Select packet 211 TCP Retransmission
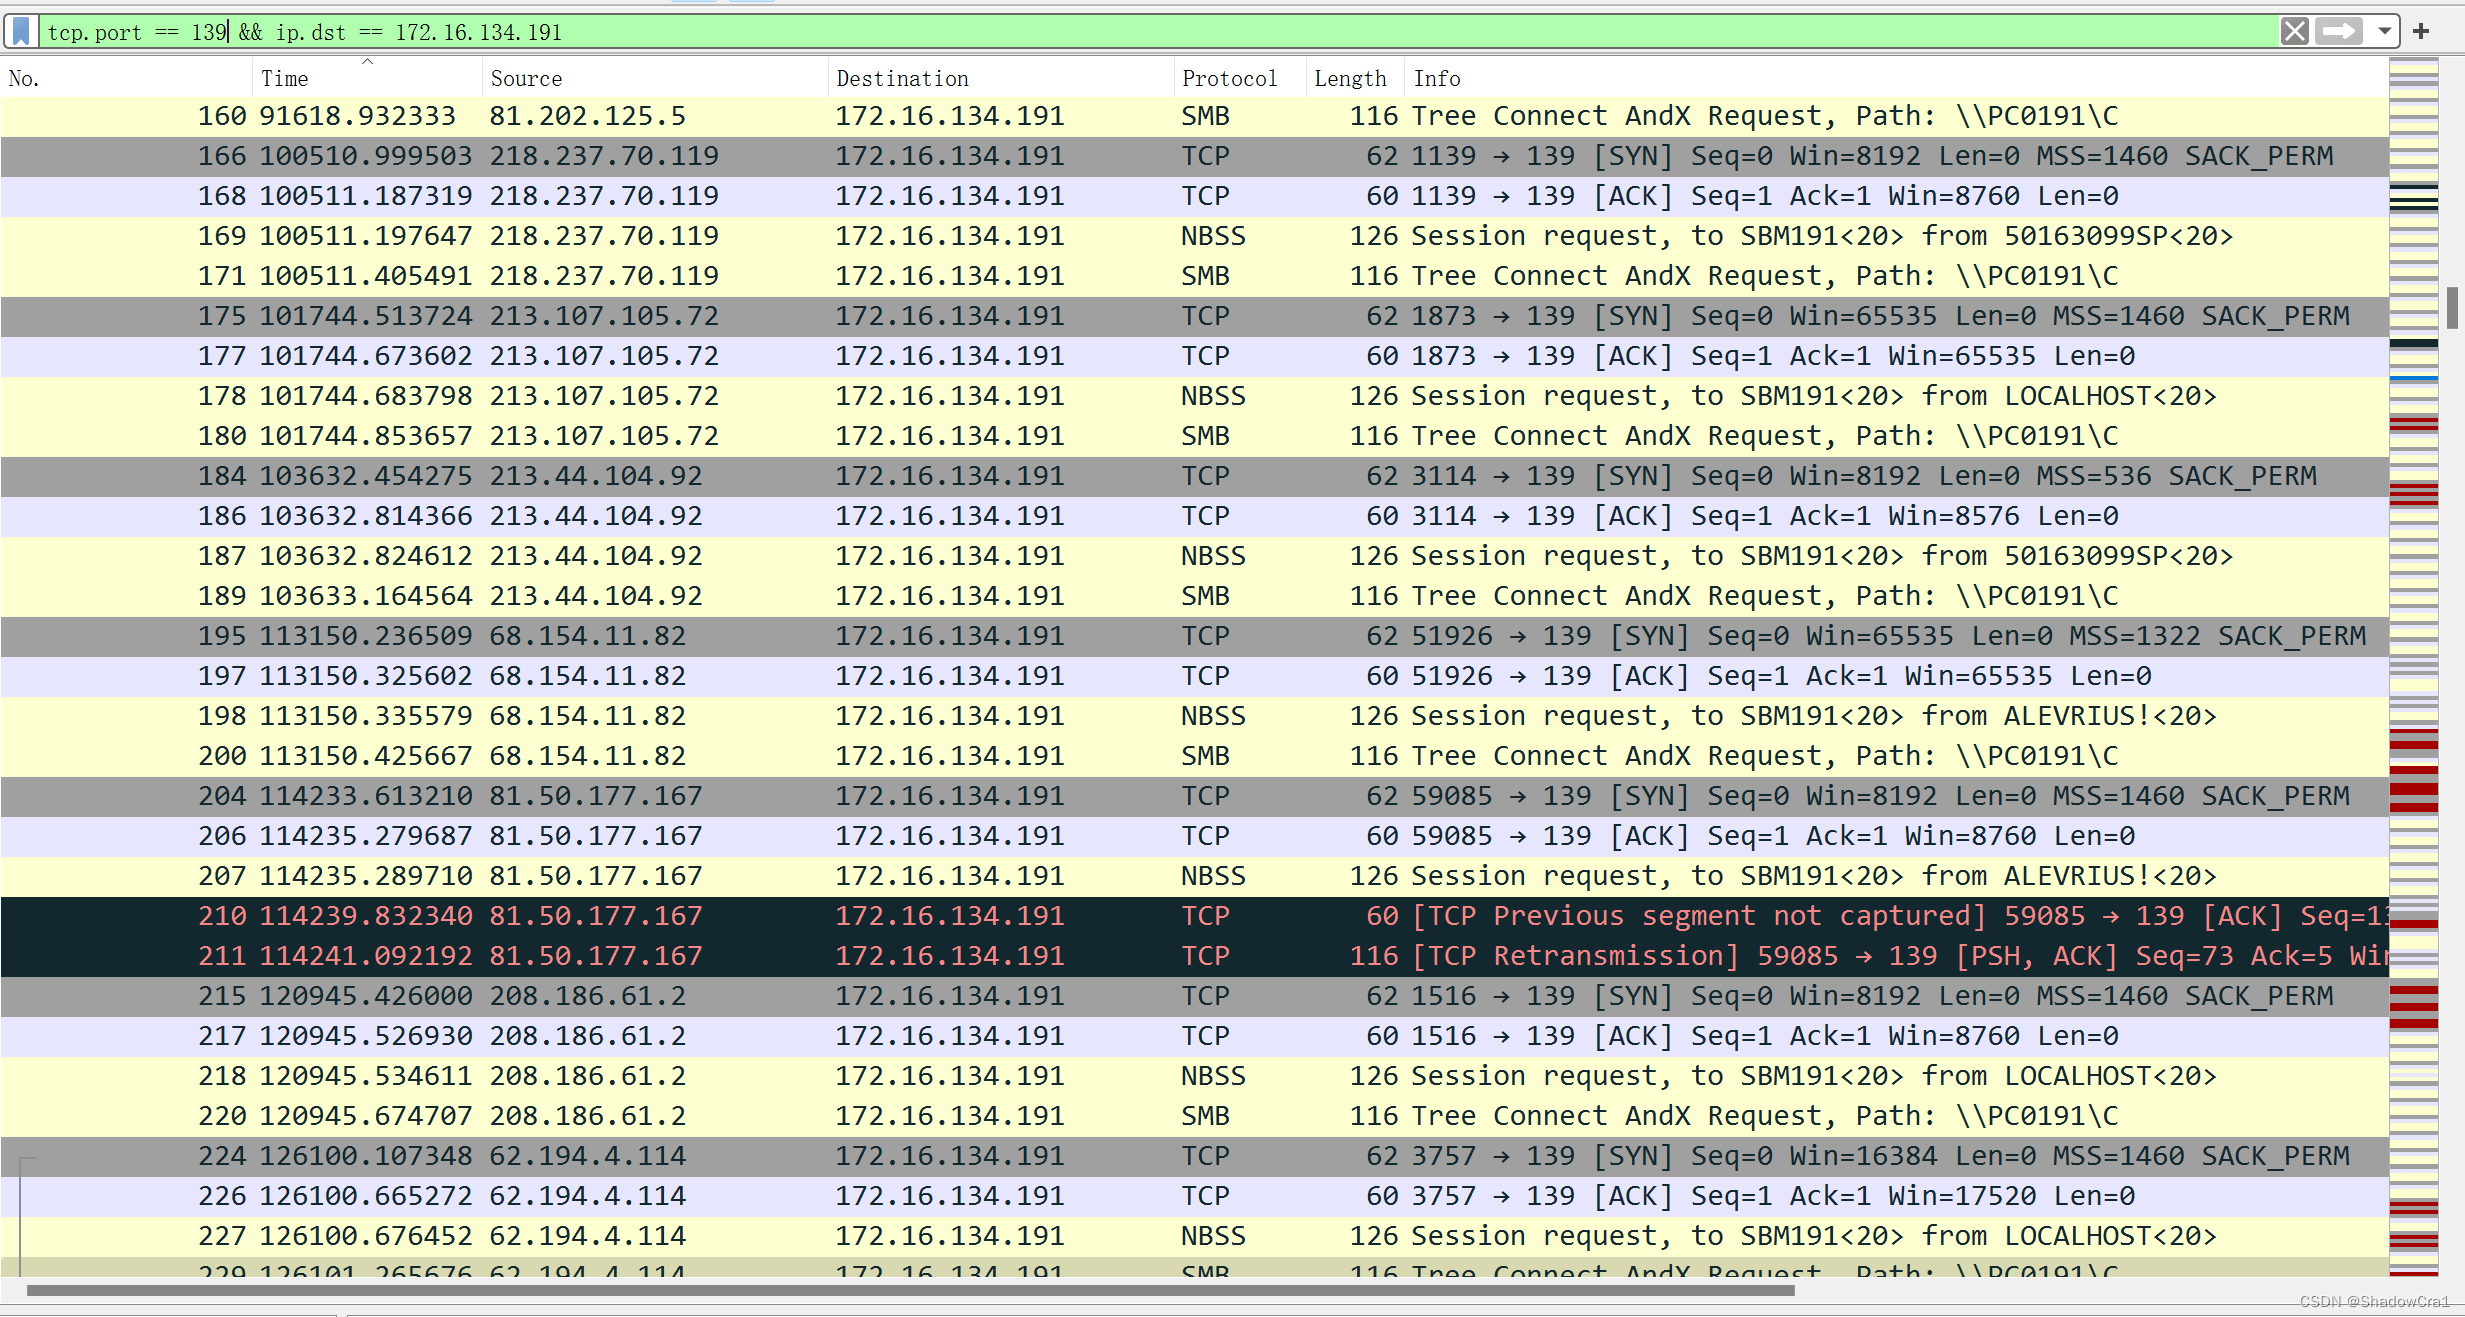Viewport: 2465px width, 1317px height. coord(1194,956)
